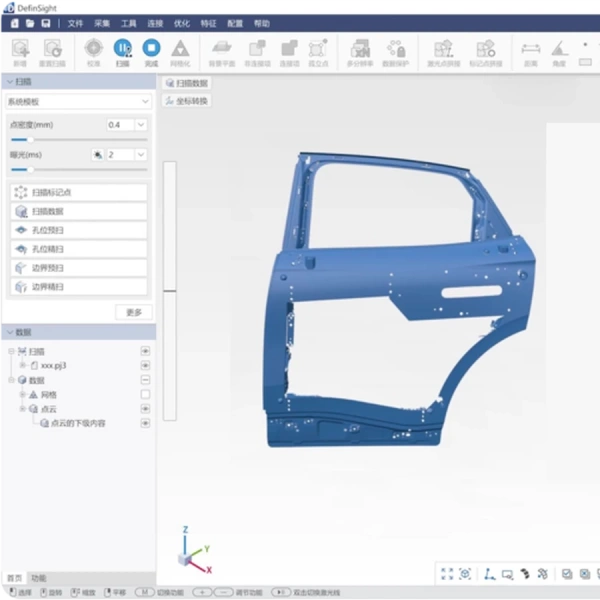Click the selection rectangle icon in viewport toolbar

point(508,574)
